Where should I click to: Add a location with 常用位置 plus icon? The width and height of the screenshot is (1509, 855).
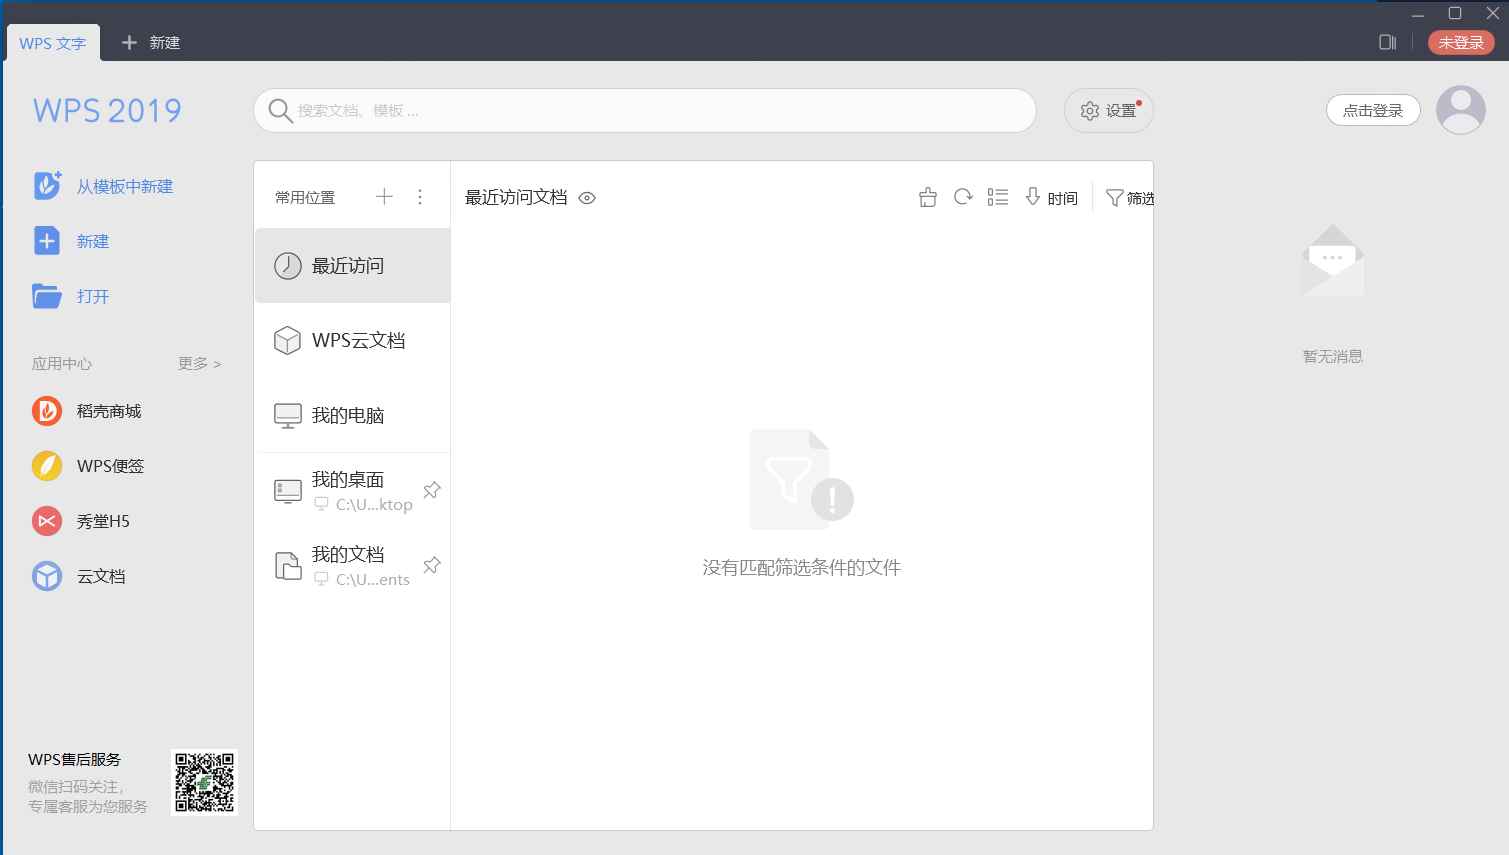pyautogui.click(x=384, y=197)
